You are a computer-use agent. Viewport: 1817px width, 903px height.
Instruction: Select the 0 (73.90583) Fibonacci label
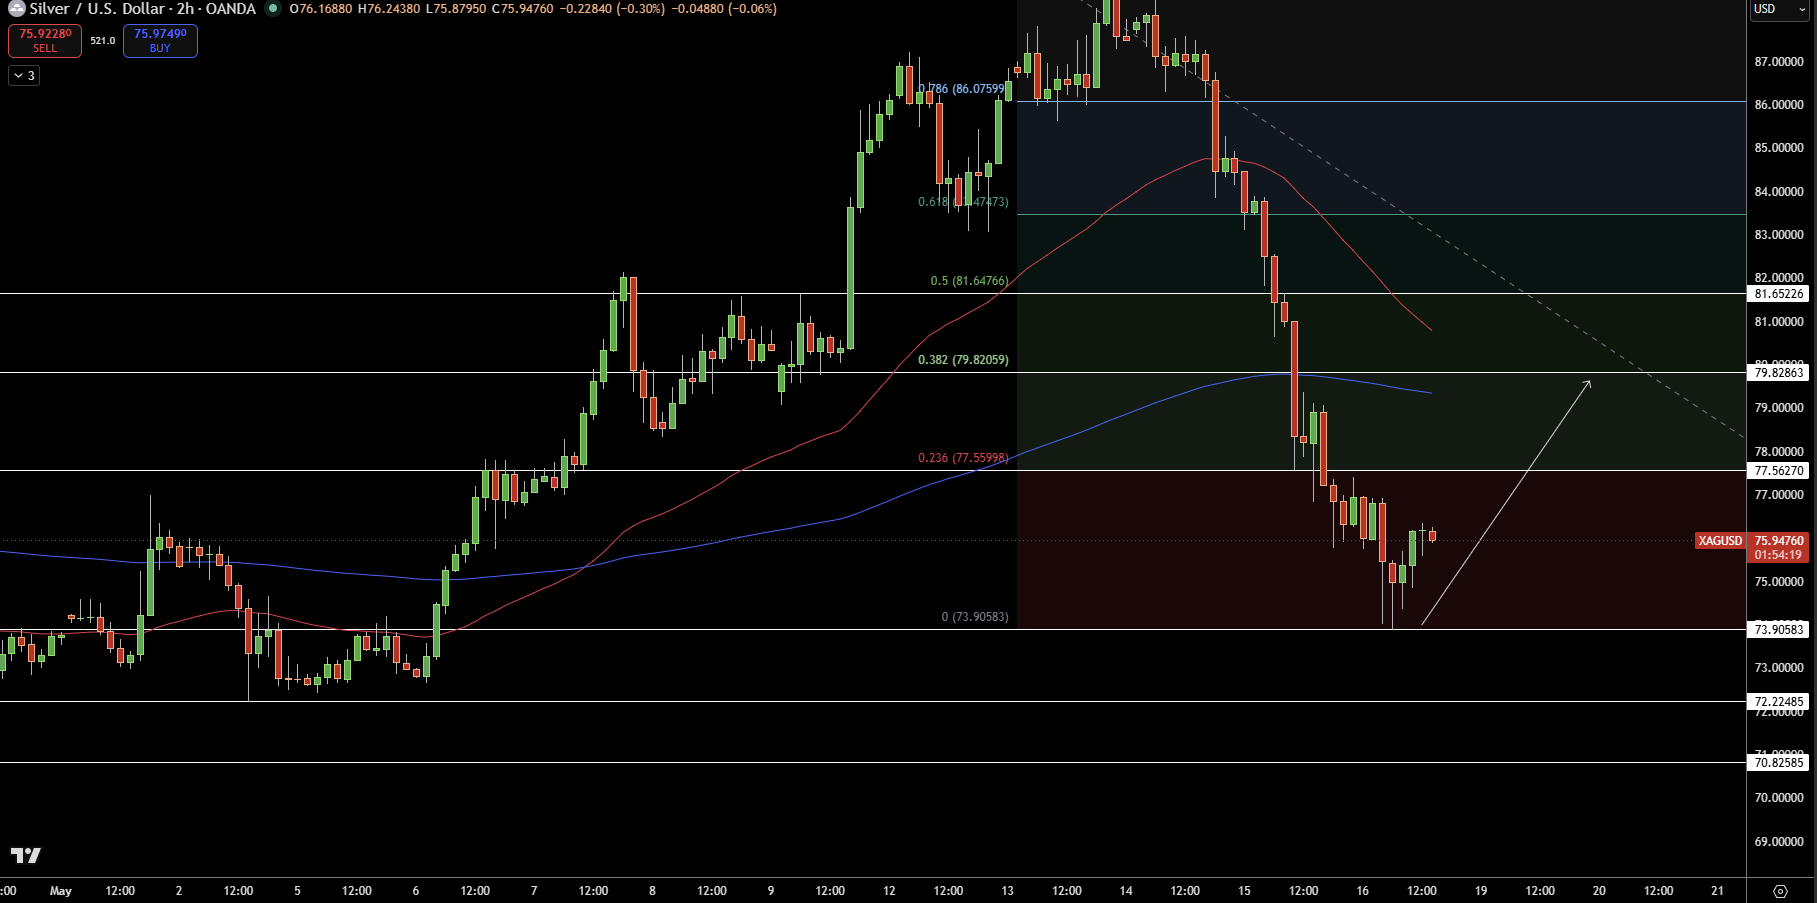[x=975, y=617]
